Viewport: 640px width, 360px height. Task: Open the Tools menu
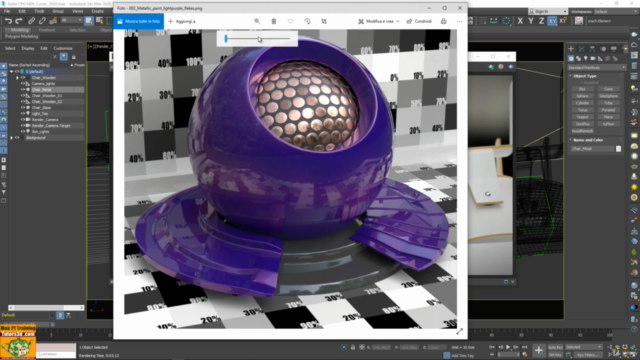pyautogui.click(x=39, y=11)
